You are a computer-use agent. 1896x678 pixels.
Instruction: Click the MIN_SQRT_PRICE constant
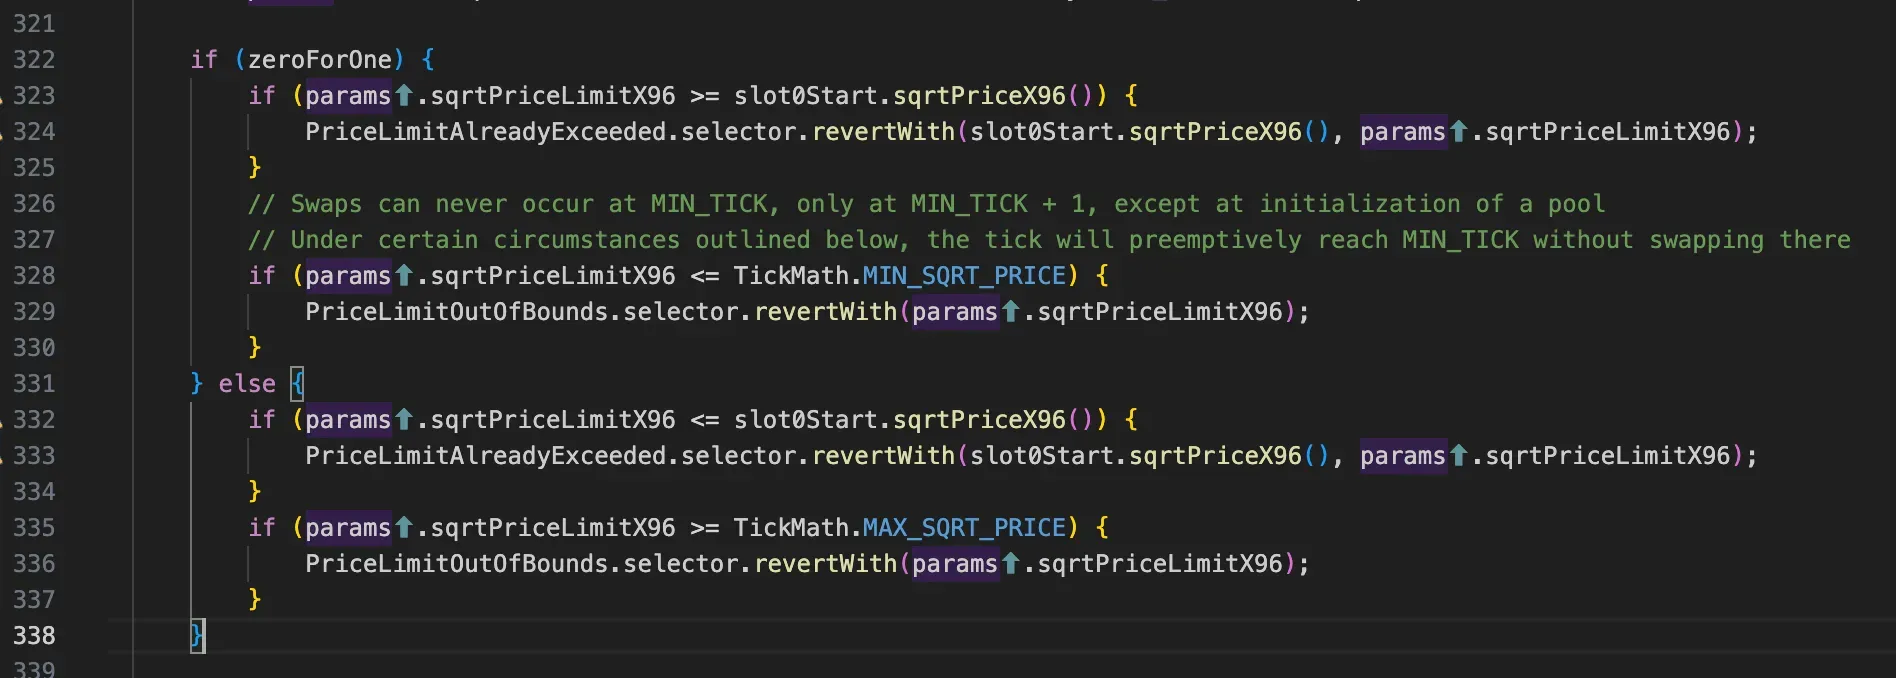pos(964,276)
